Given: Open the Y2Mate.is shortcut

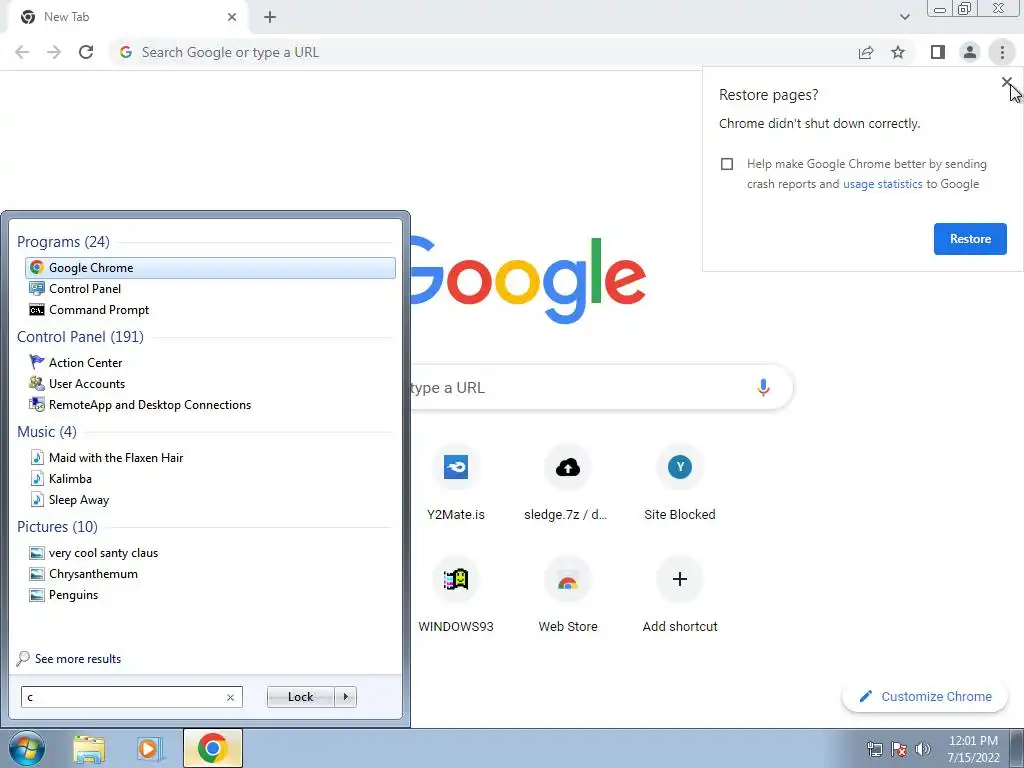Looking at the screenshot, I should (x=456, y=482).
